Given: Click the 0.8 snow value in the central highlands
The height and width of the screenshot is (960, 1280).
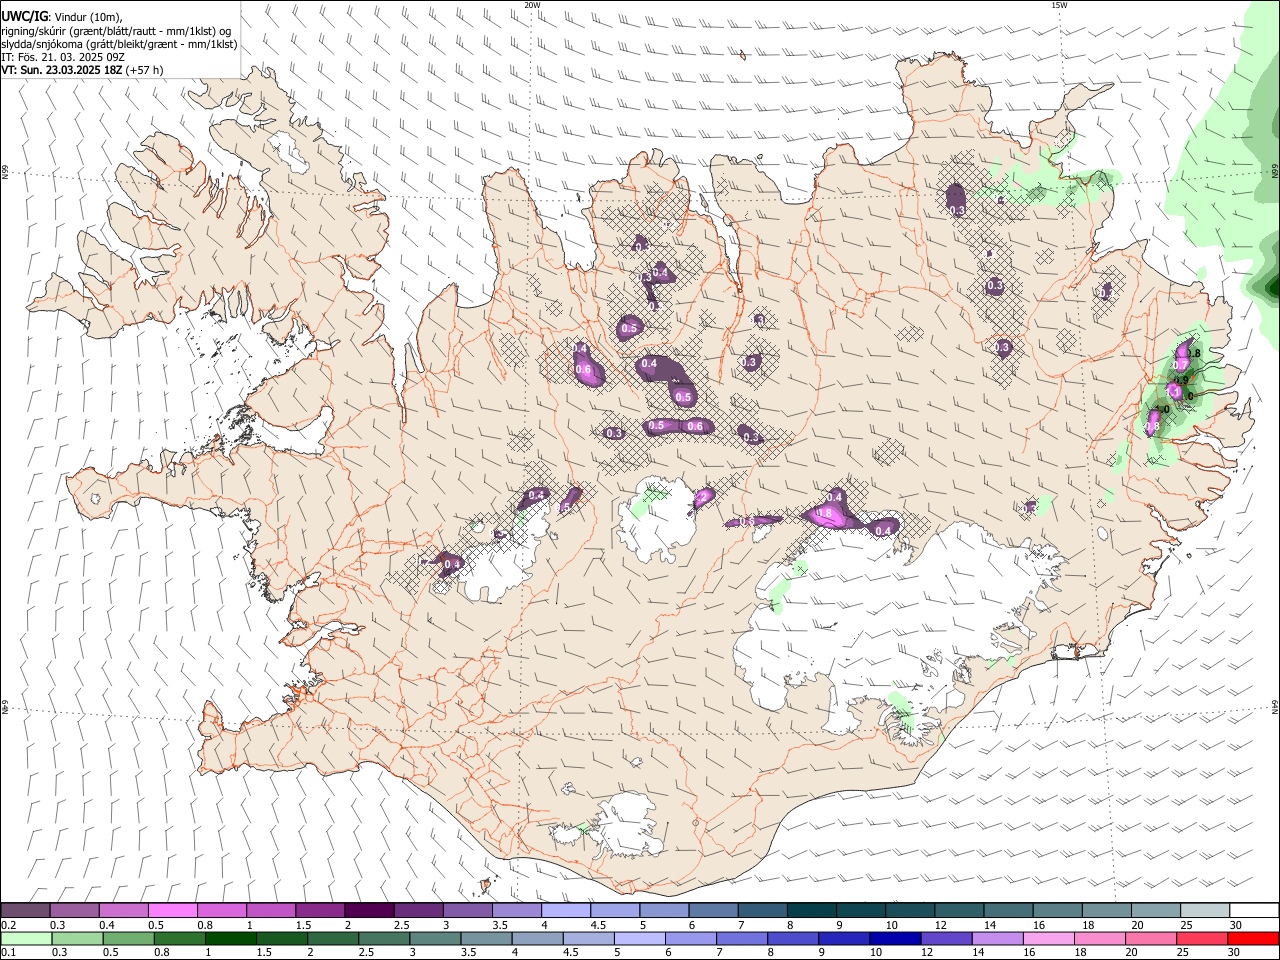Looking at the screenshot, I should tap(825, 513).
